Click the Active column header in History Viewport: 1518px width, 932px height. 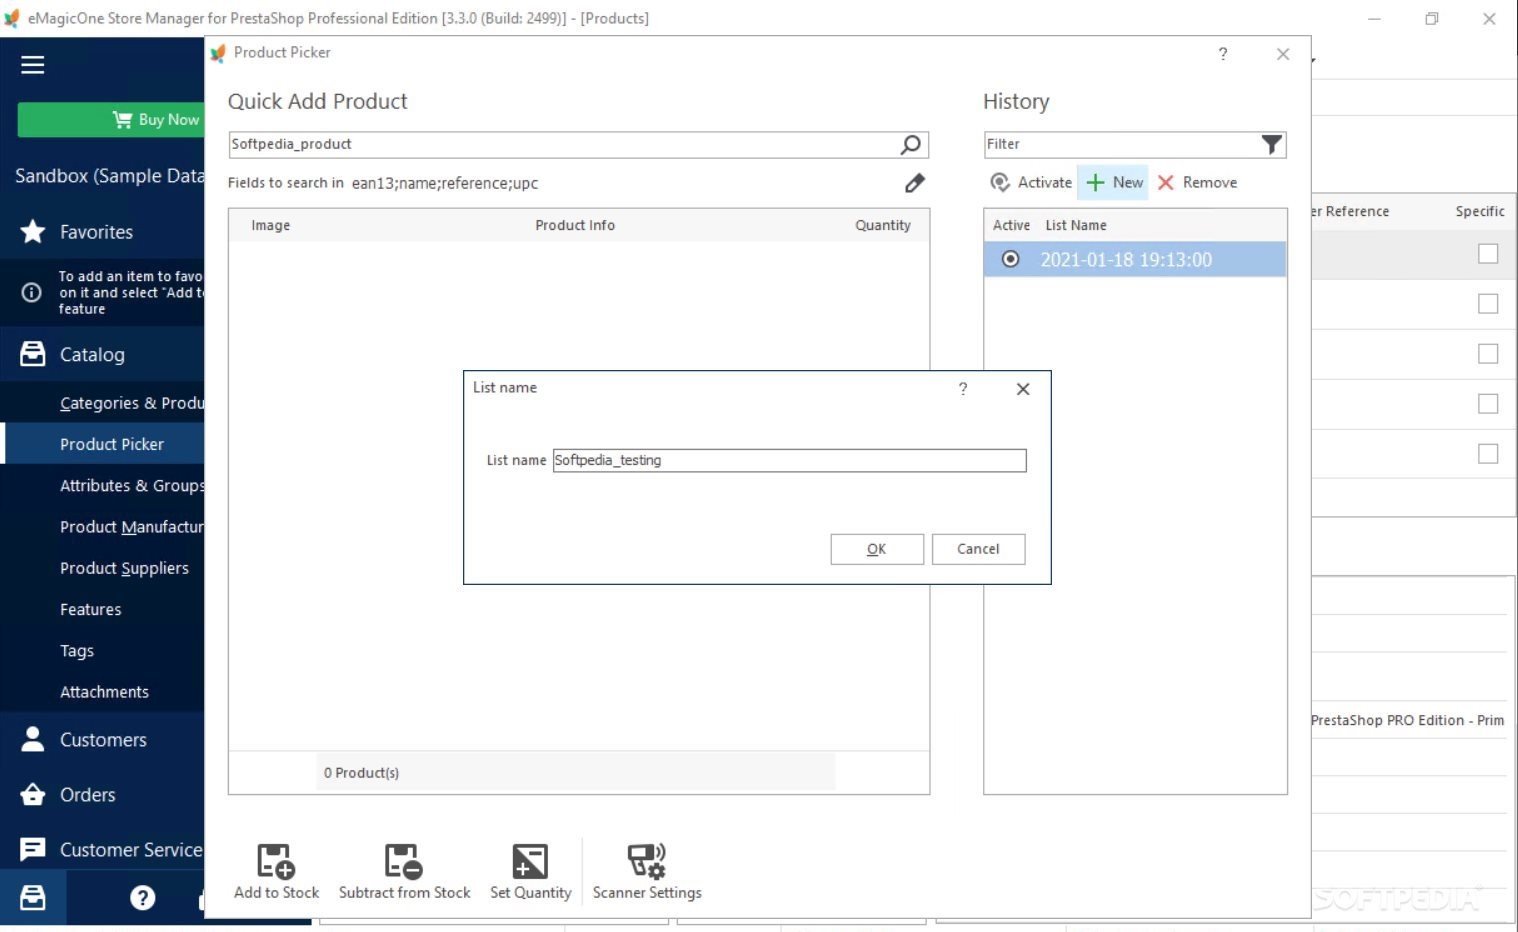click(1011, 225)
